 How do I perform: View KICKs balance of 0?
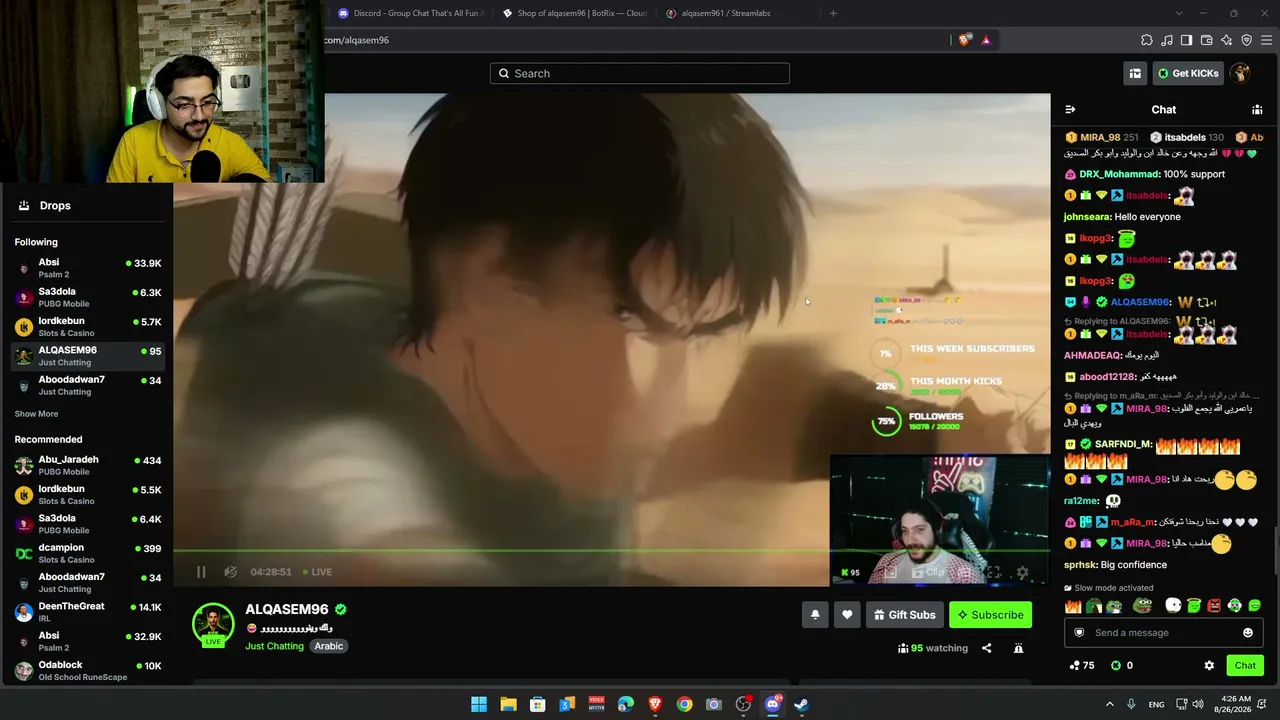[x=1122, y=665]
